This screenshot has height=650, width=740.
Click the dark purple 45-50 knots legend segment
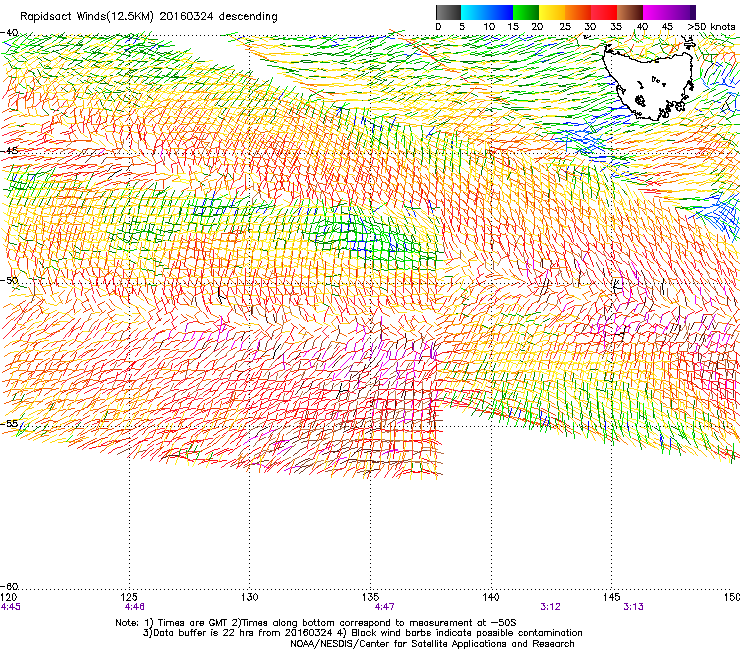pos(682,12)
